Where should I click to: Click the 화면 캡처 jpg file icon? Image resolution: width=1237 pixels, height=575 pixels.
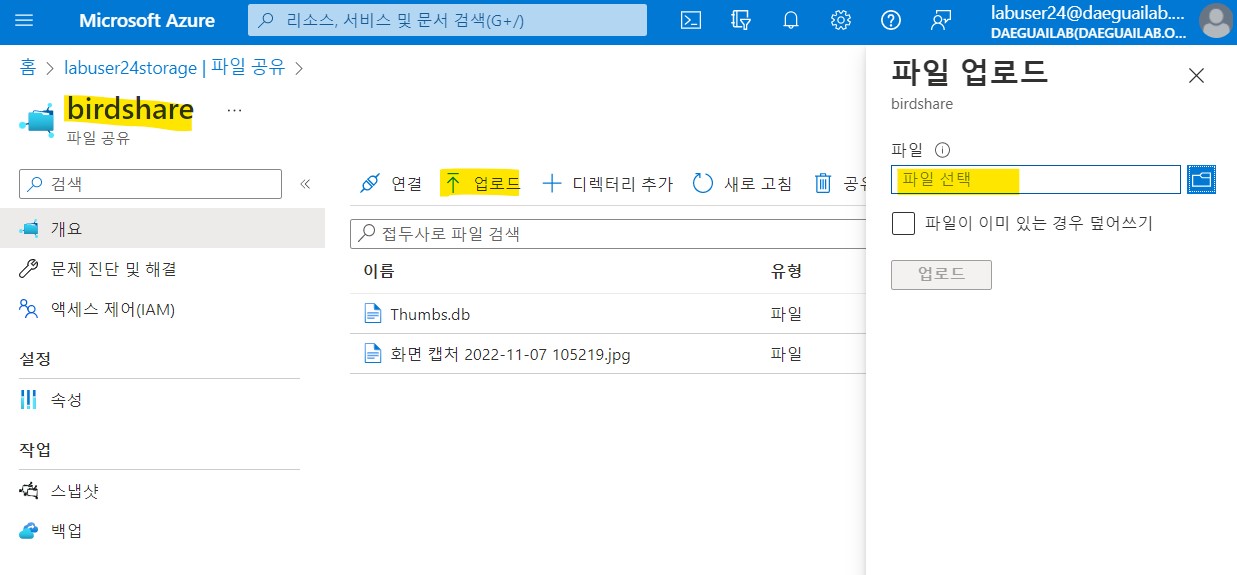[x=373, y=354]
